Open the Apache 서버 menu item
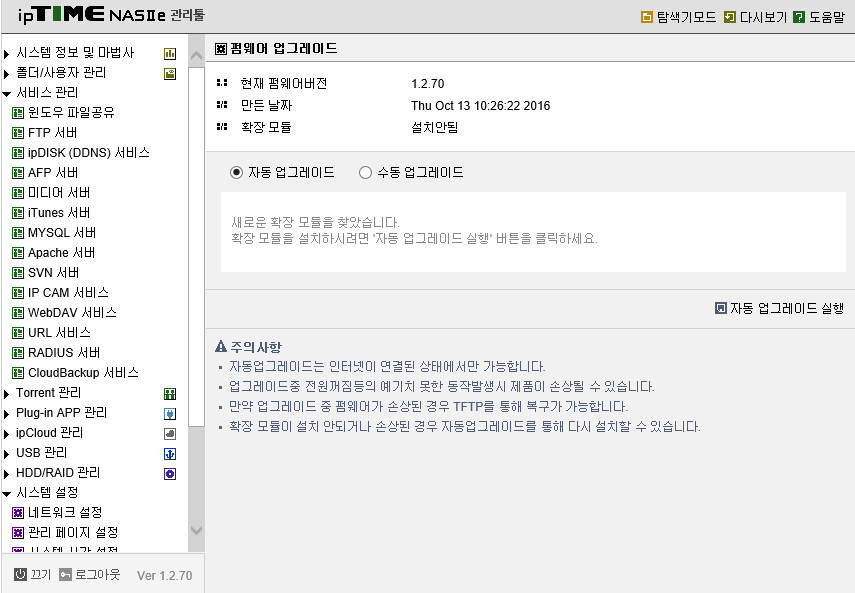This screenshot has height=593, width=855. click(x=61, y=253)
